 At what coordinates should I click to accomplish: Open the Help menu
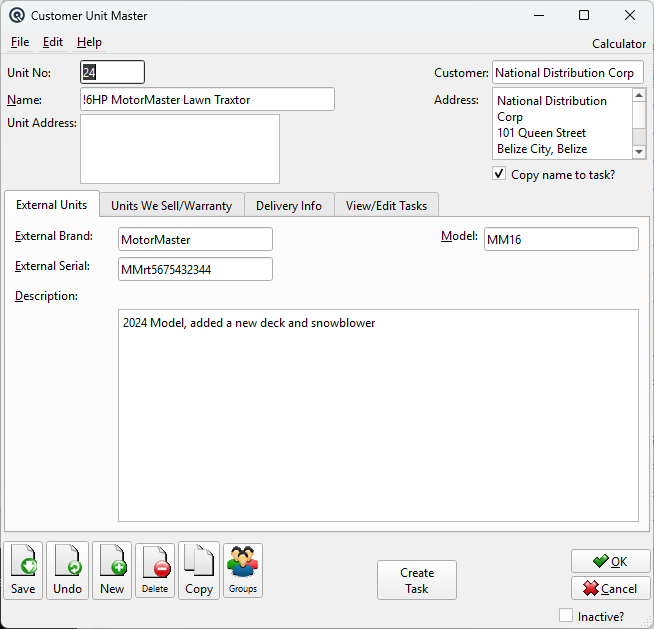coord(89,42)
